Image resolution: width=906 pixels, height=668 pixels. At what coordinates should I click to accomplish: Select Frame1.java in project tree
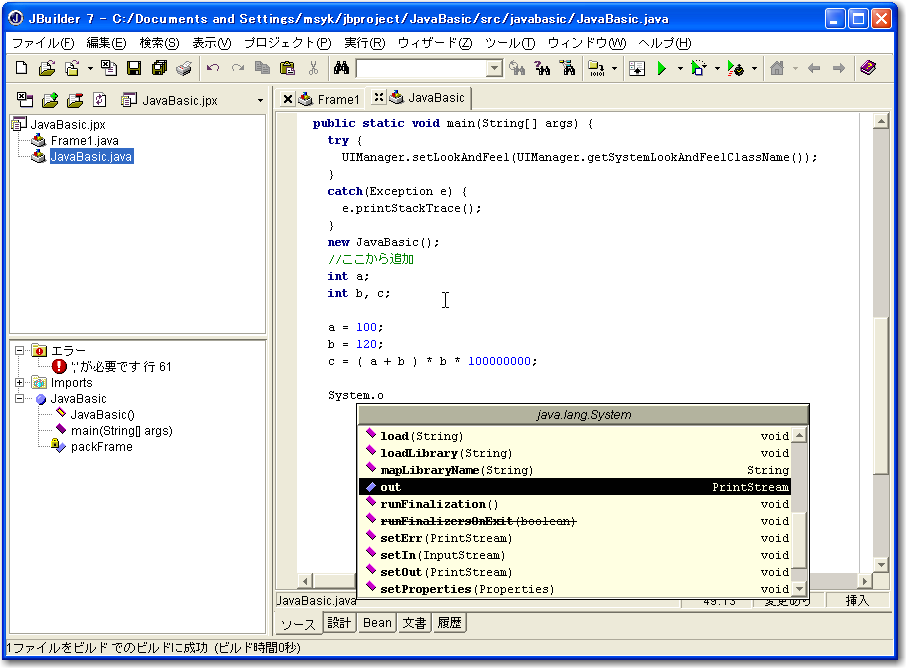pos(84,141)
